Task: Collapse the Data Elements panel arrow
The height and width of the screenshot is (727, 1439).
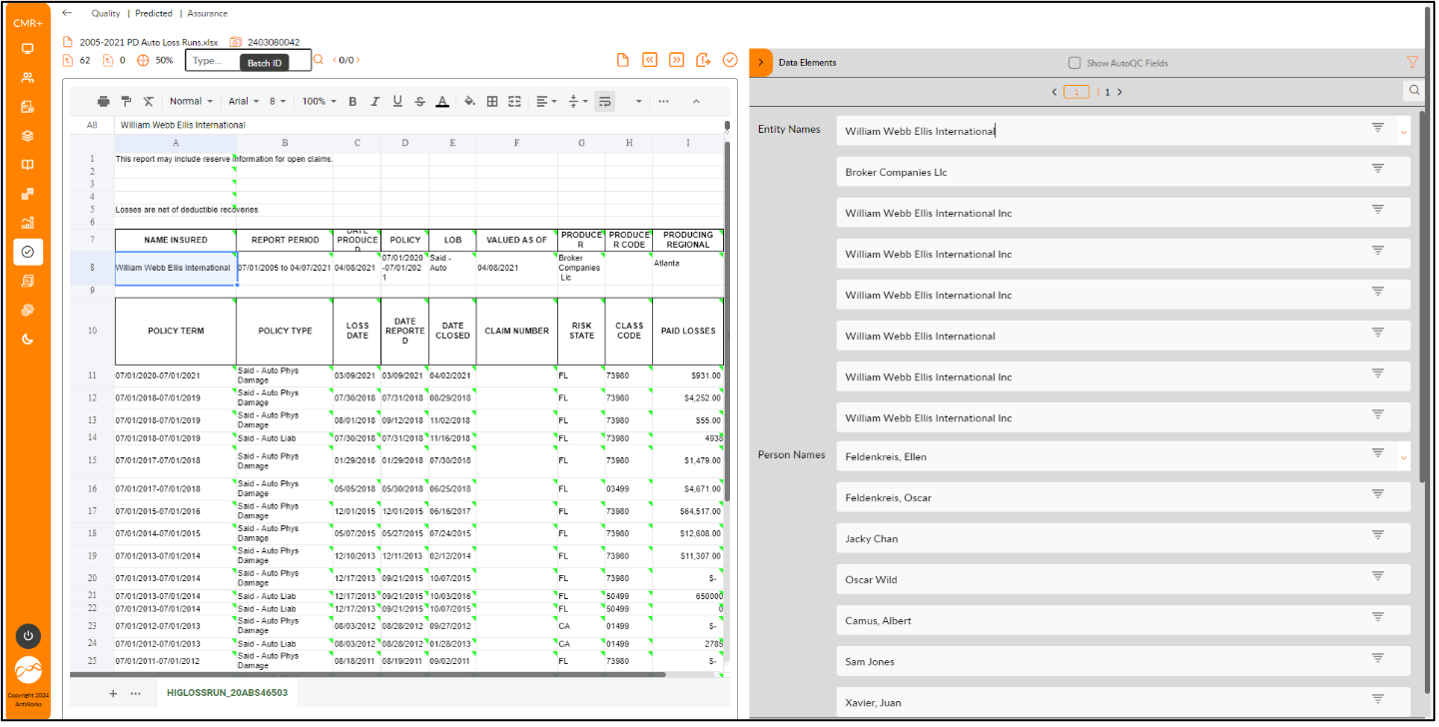Action: point(760,62)
